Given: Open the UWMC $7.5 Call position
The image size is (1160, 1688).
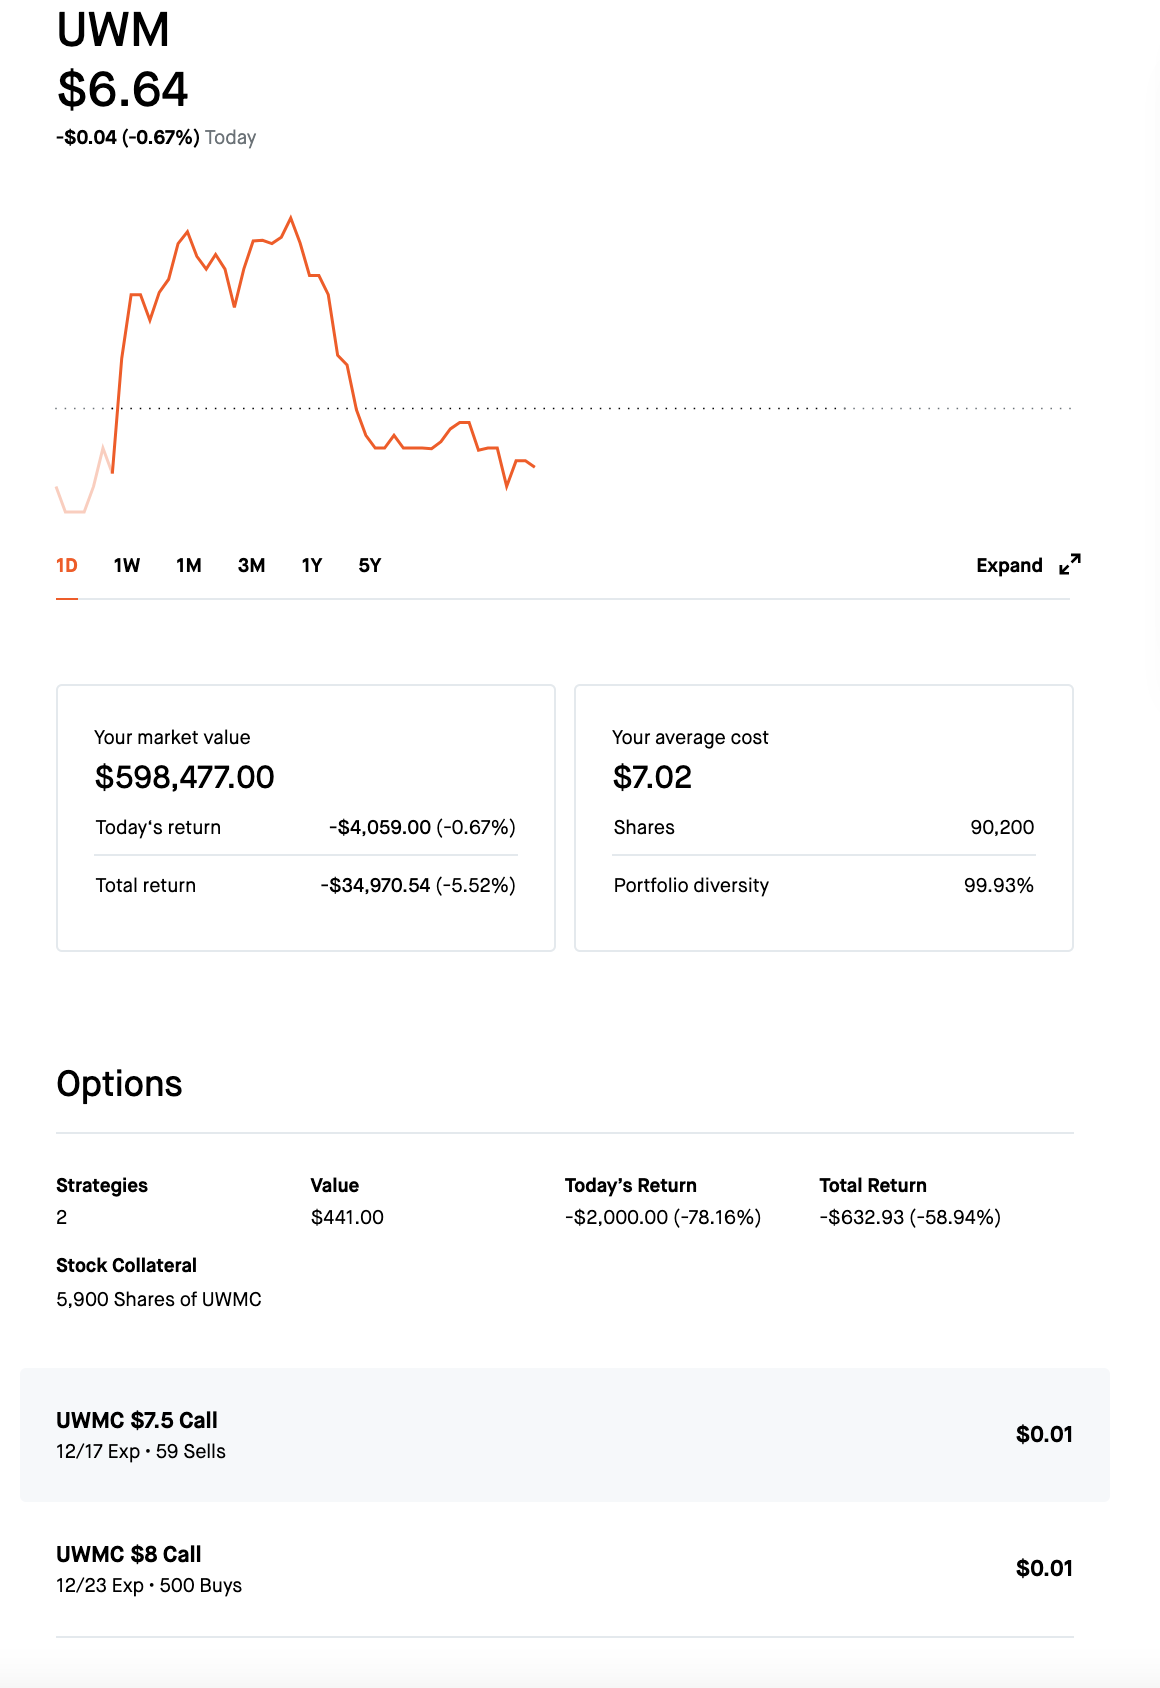Looking at the screenshot, I should [x=565, y=1435].
